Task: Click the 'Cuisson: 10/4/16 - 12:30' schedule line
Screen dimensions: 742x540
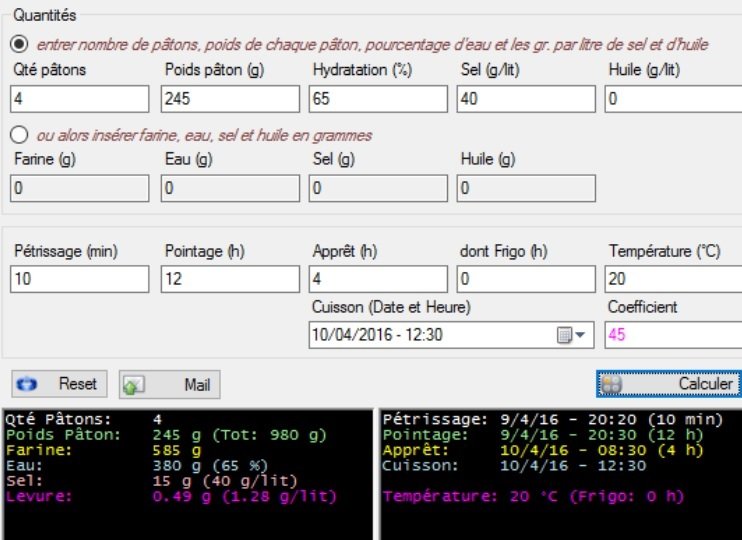Action: pyautogui.click(x=514, y=466)
